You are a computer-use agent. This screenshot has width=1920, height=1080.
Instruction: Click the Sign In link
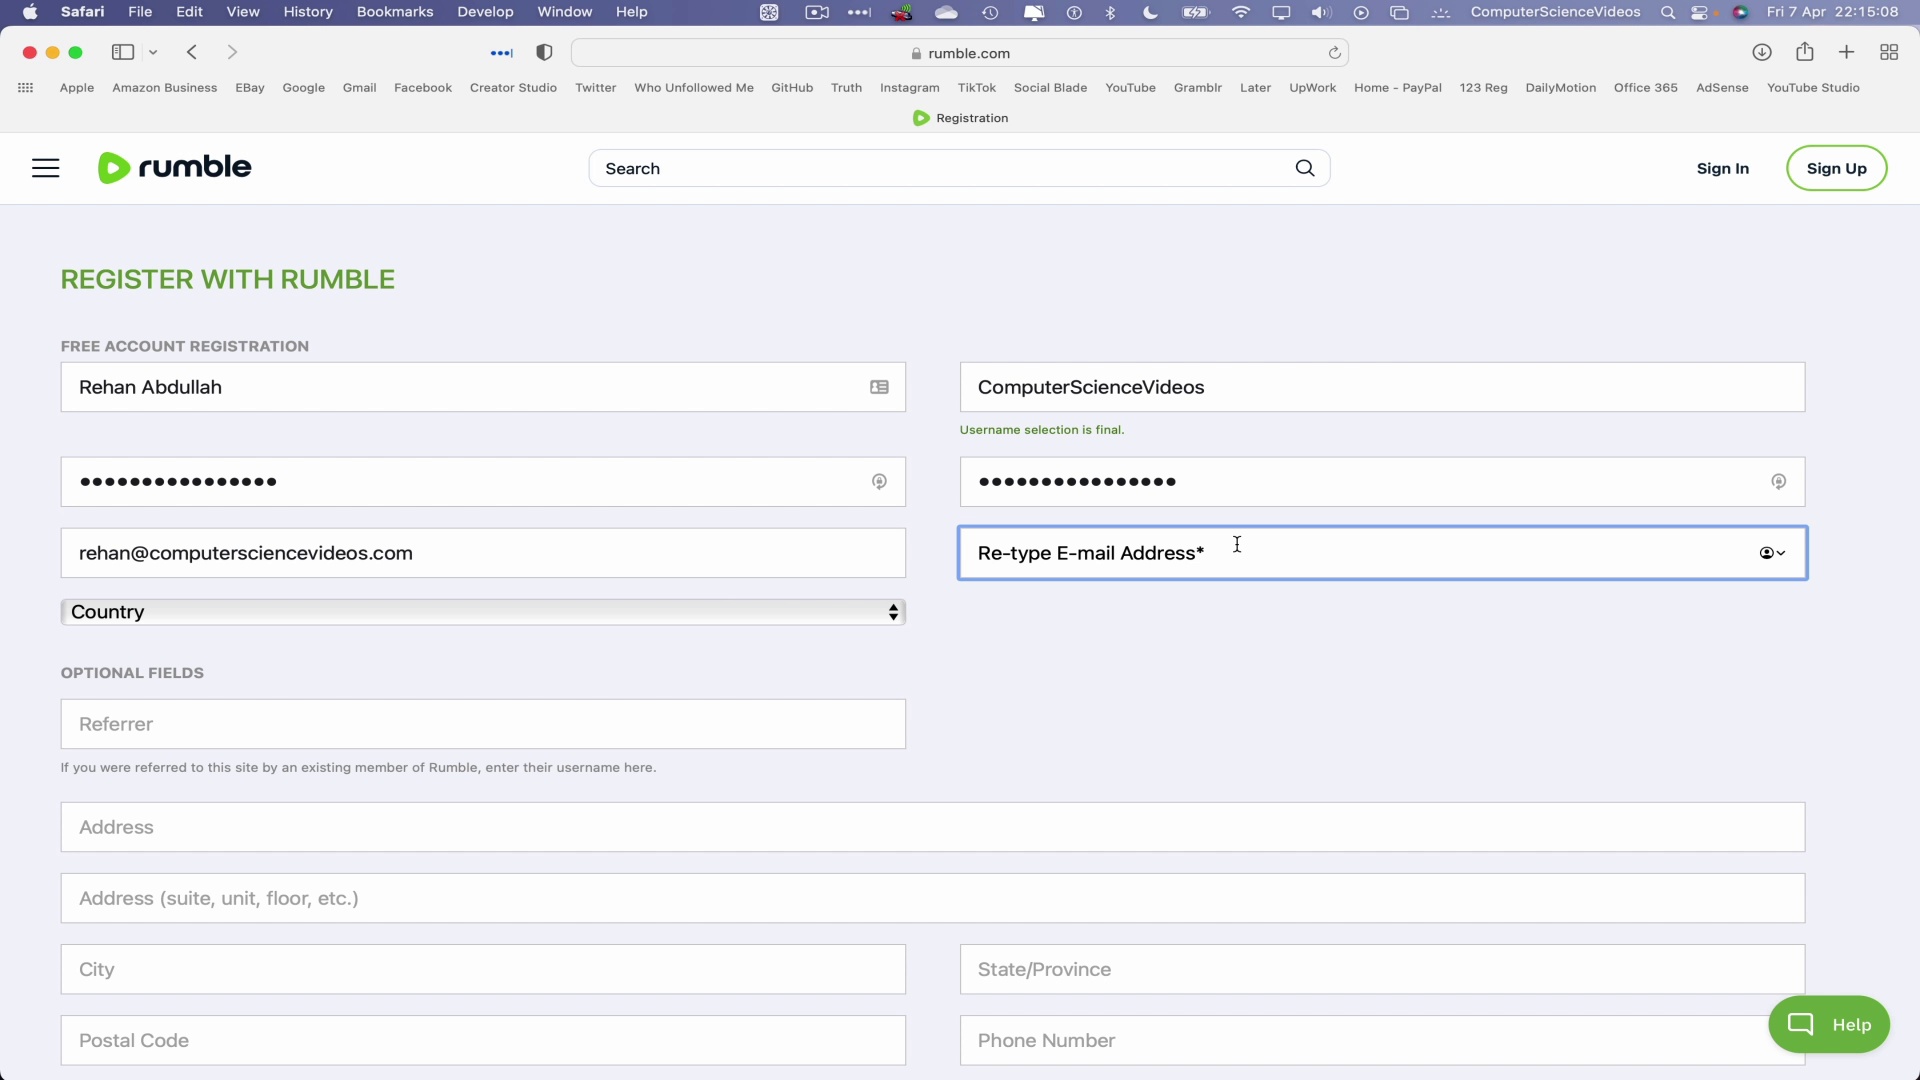tap(1722, 168)
